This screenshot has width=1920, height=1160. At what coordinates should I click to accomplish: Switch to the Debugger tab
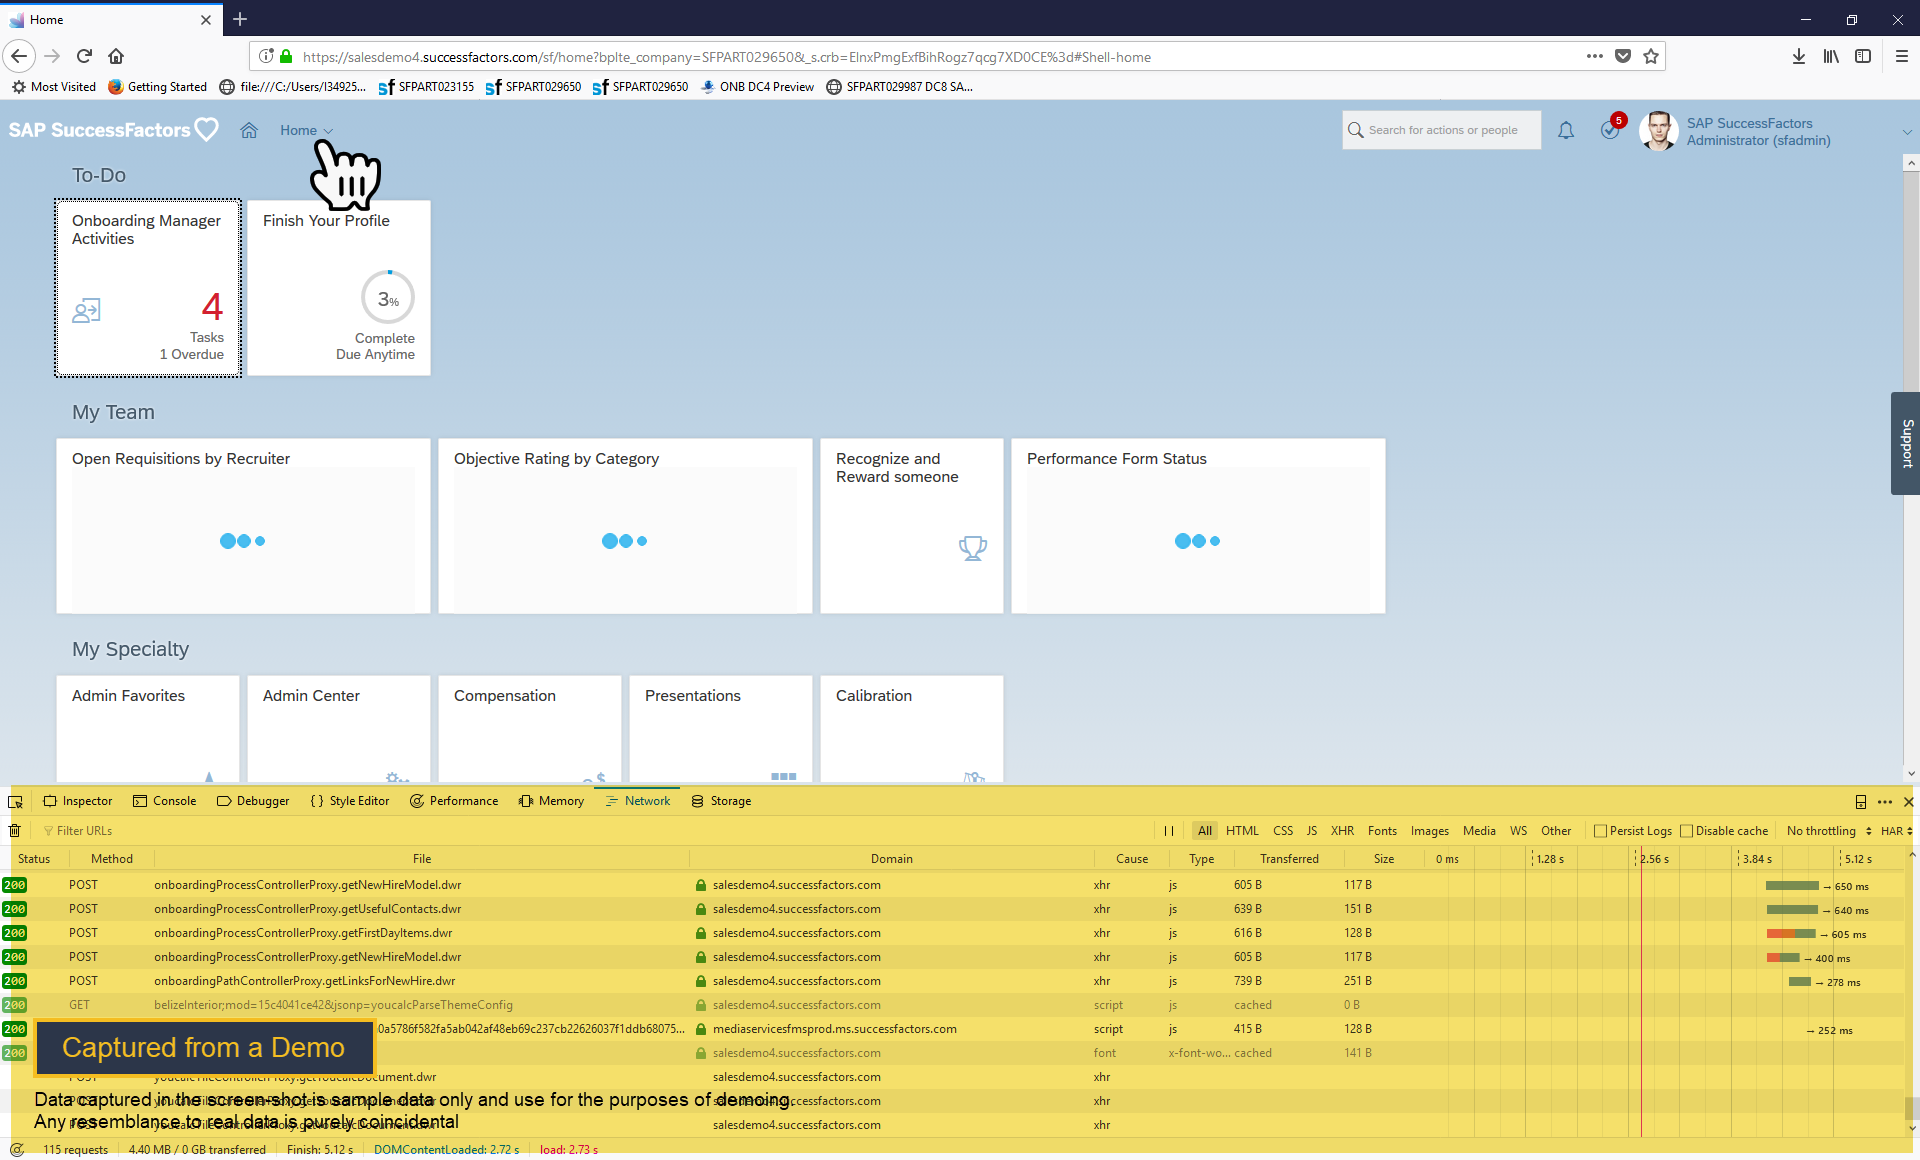pyautogui.click(x=253, y=801)
